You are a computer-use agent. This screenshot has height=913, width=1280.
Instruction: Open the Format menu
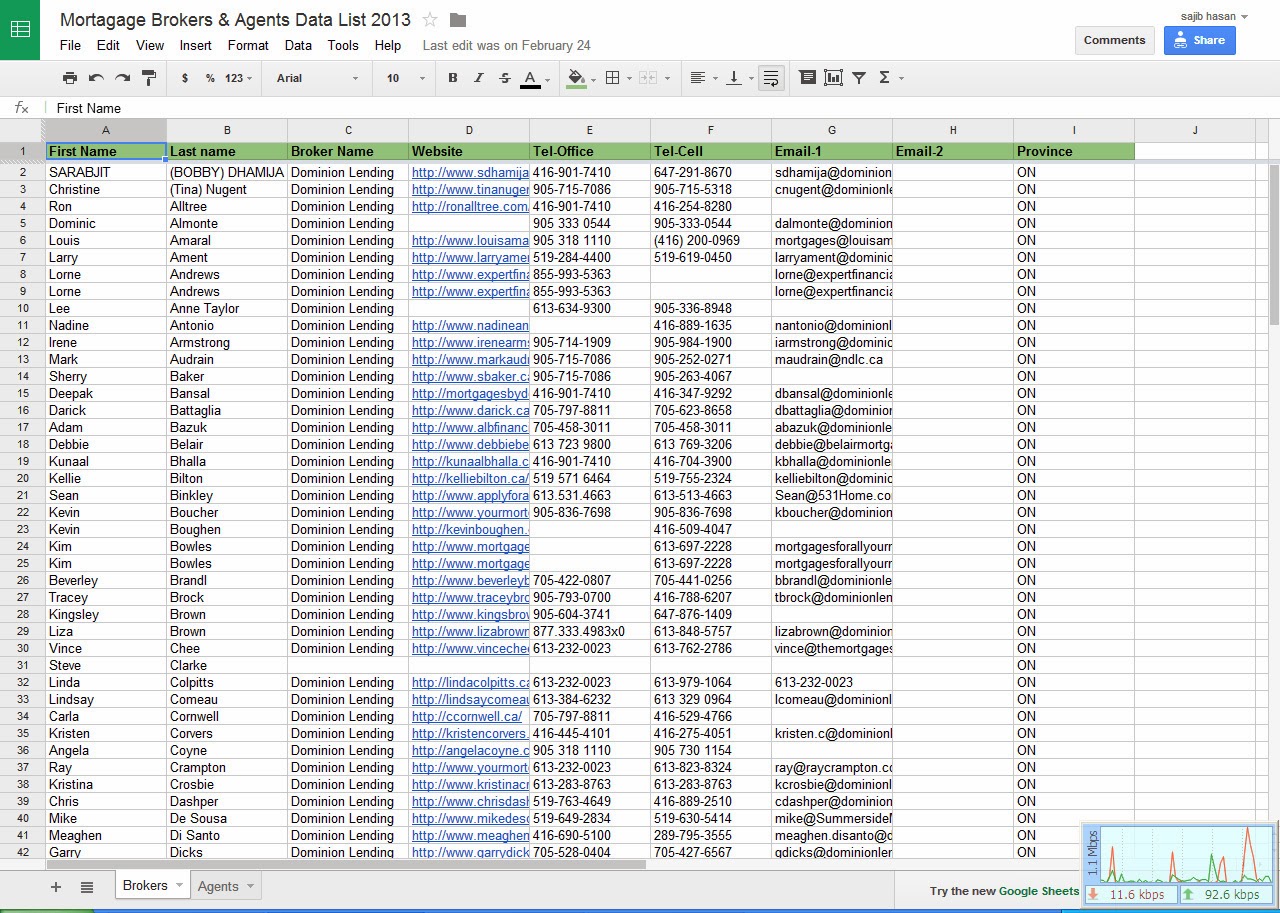(248, 45)
